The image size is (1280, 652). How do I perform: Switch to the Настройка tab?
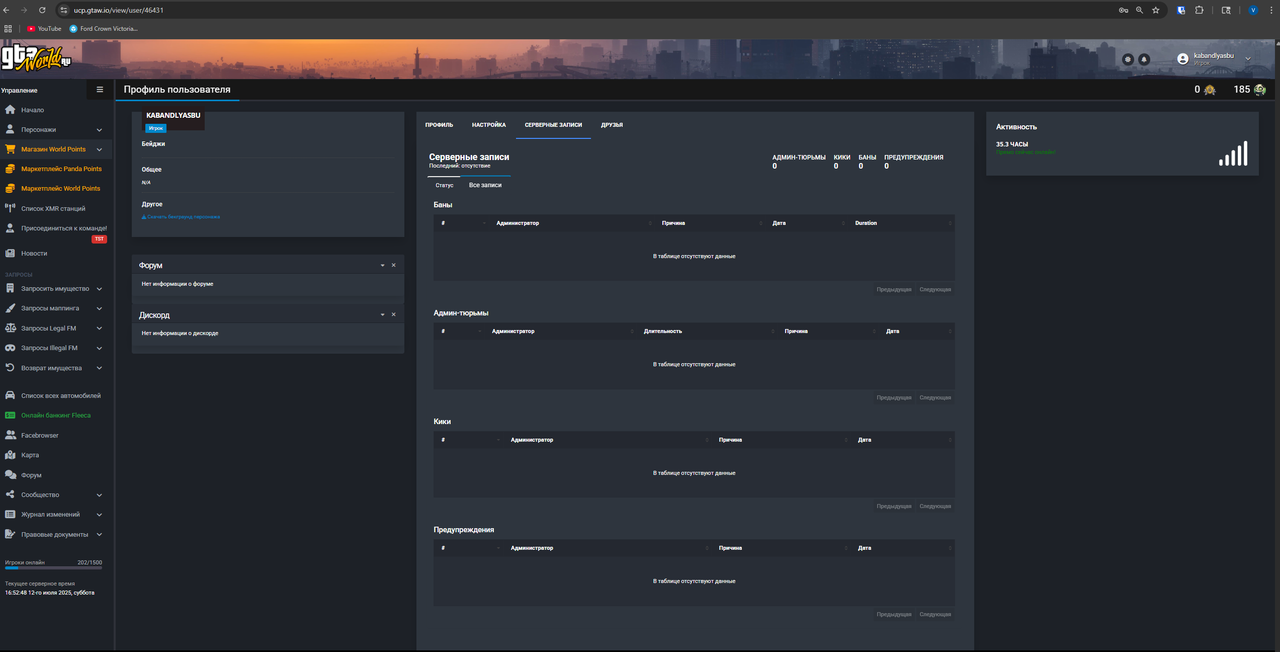point(489,125)
